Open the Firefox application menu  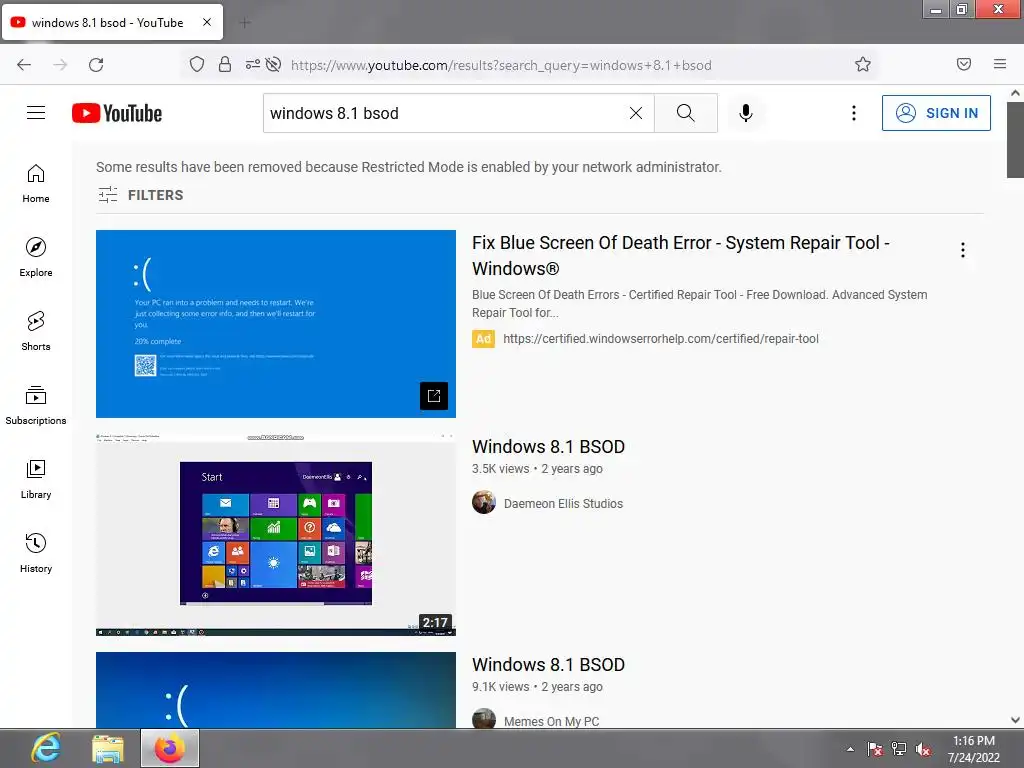[x=1000, y=64]
